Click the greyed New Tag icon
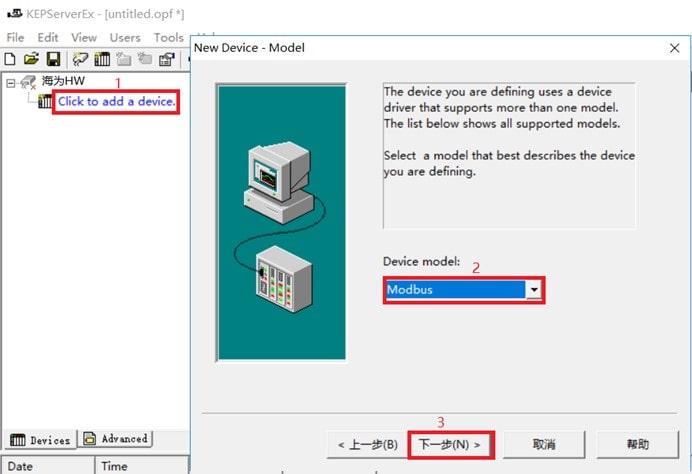692x474 pixels. point(145,59)
